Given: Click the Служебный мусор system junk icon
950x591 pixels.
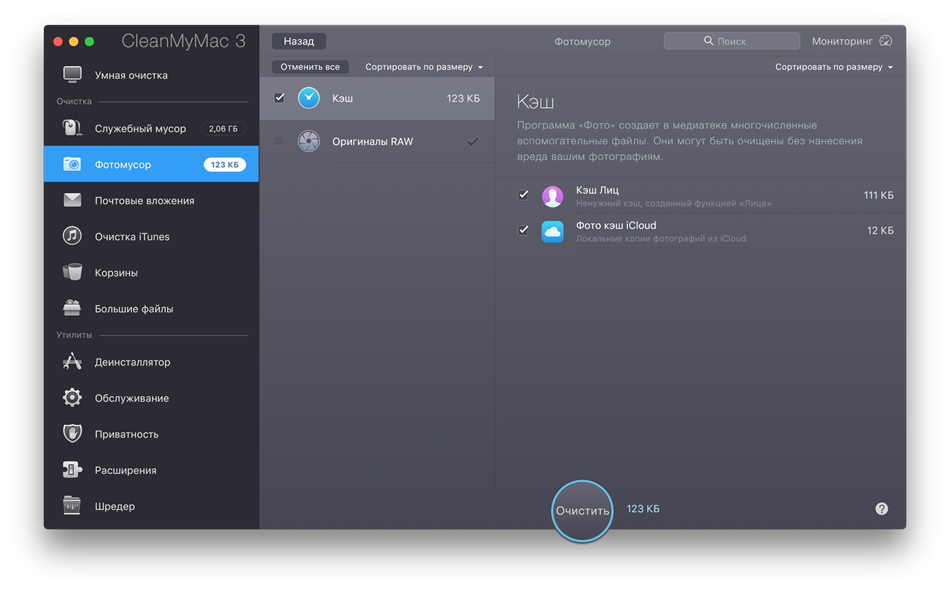Looking at the screenshot, I should point(72,128).
